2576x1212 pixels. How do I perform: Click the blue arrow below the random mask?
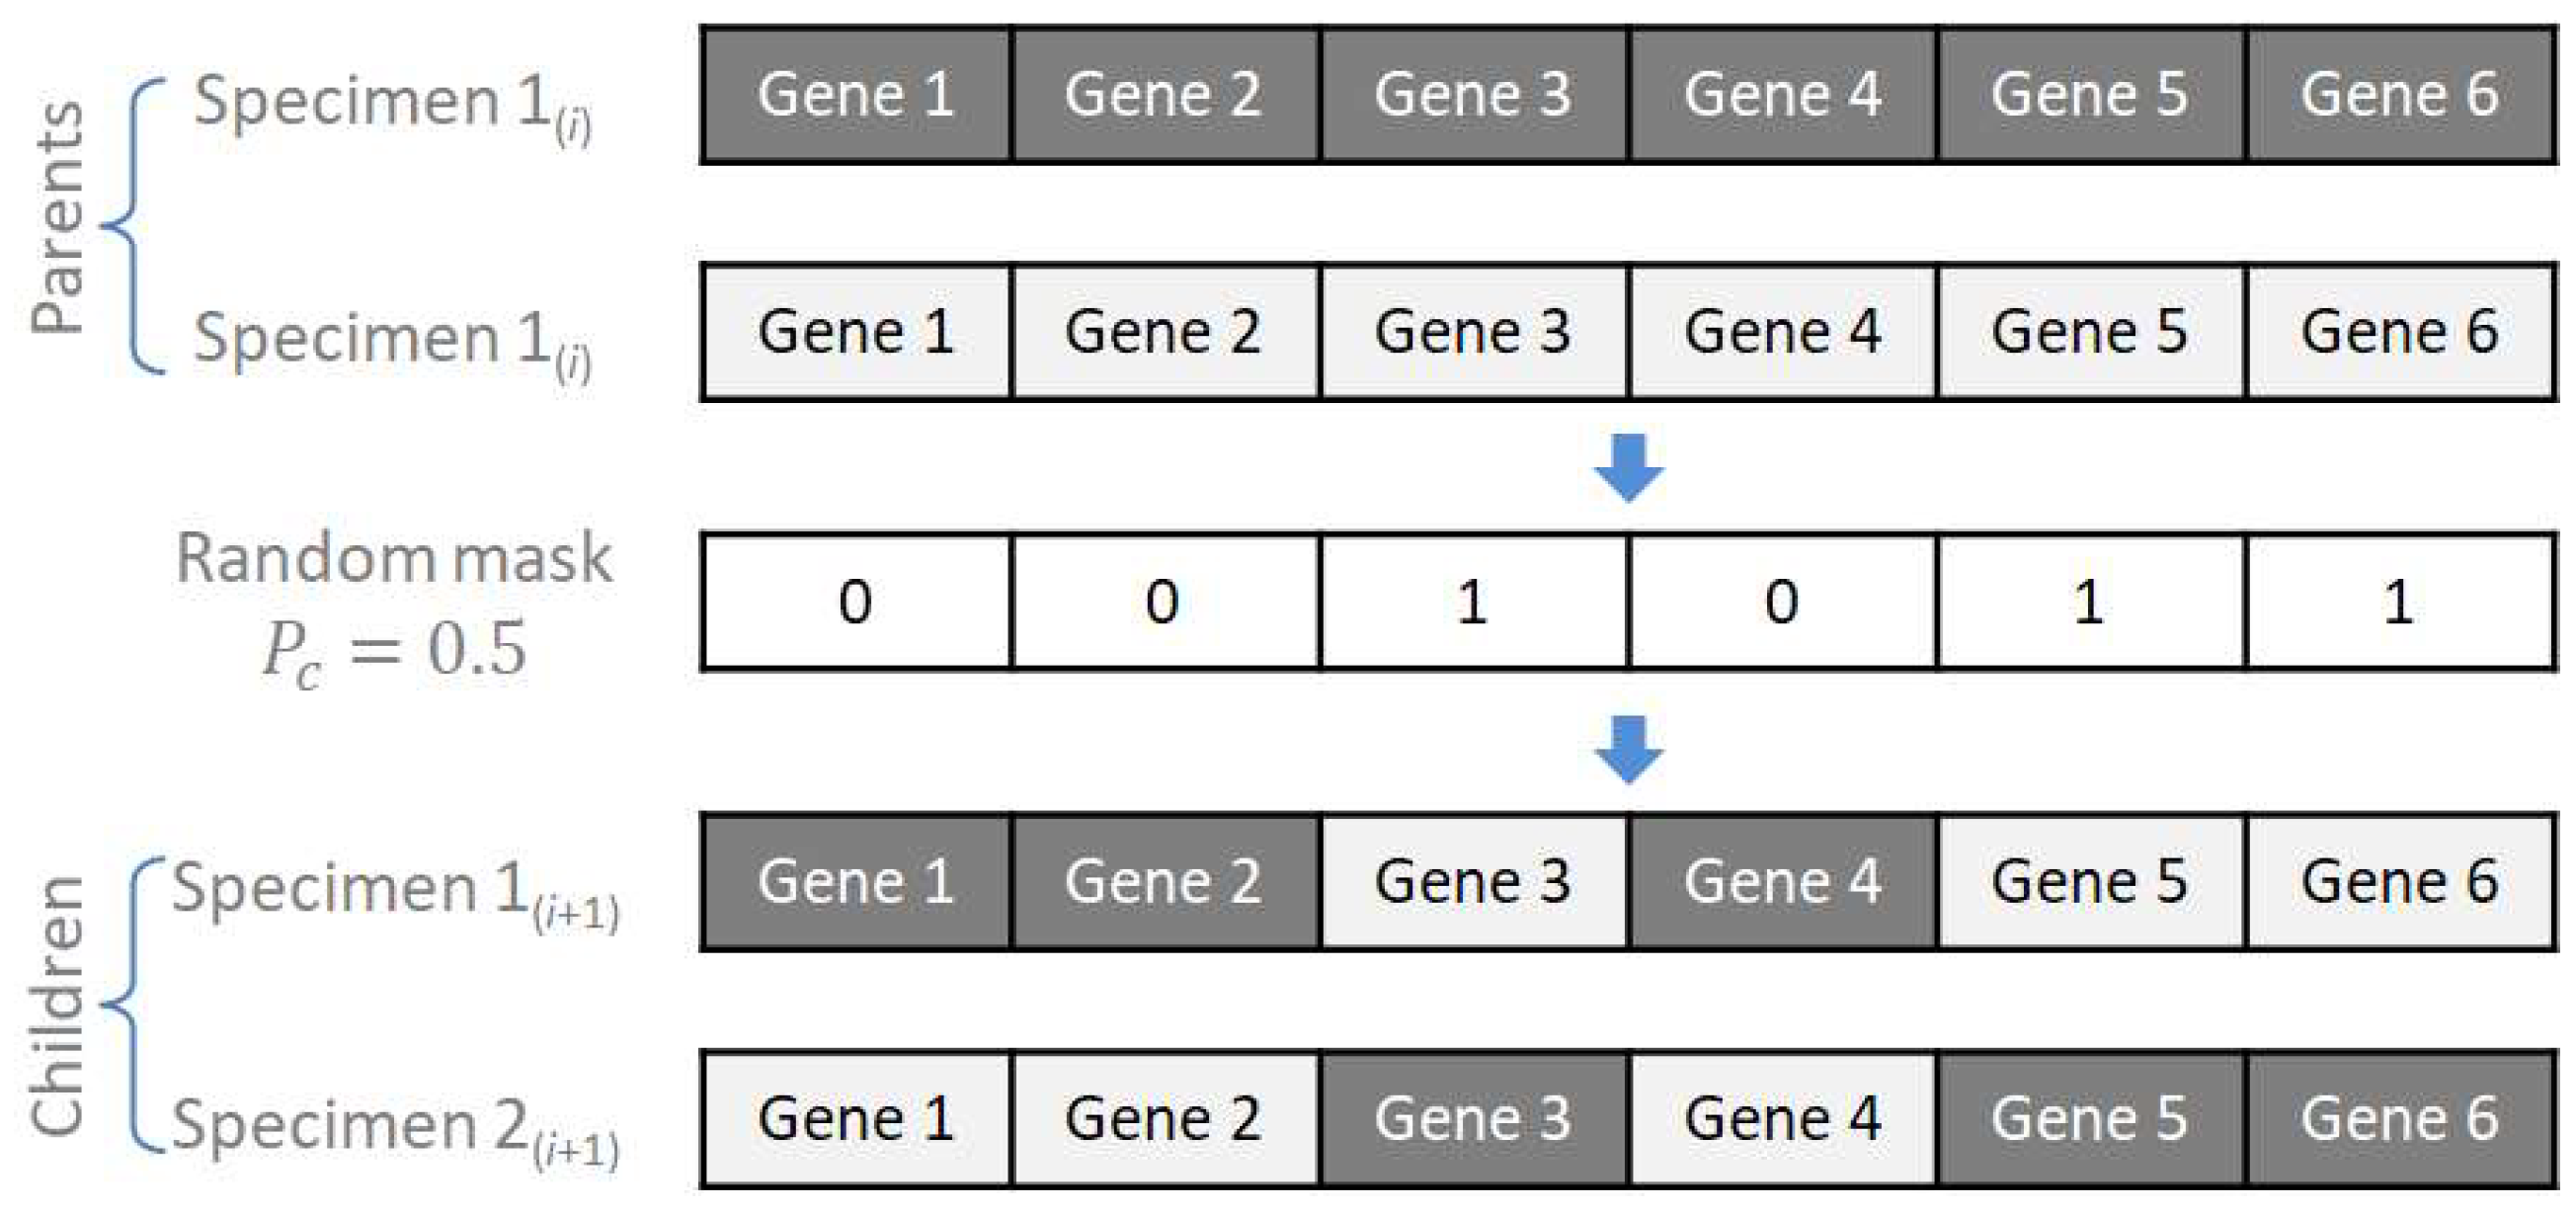click(x=1628, y=749)
